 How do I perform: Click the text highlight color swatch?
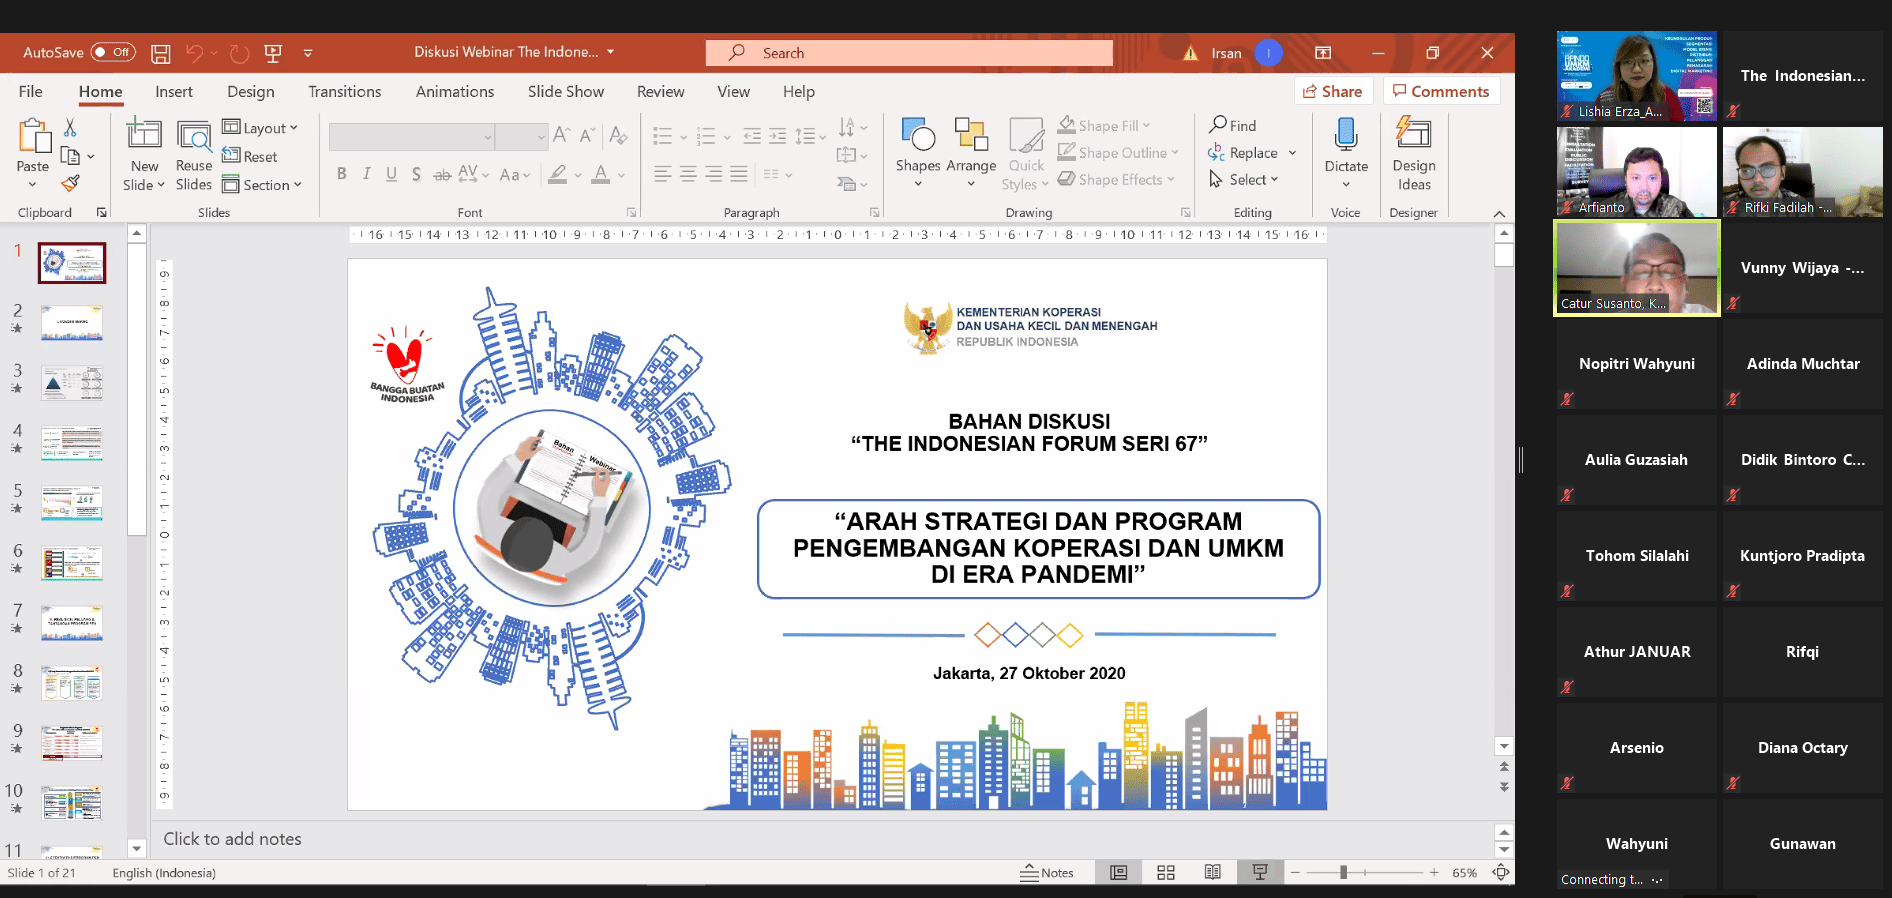click(558, 174)
